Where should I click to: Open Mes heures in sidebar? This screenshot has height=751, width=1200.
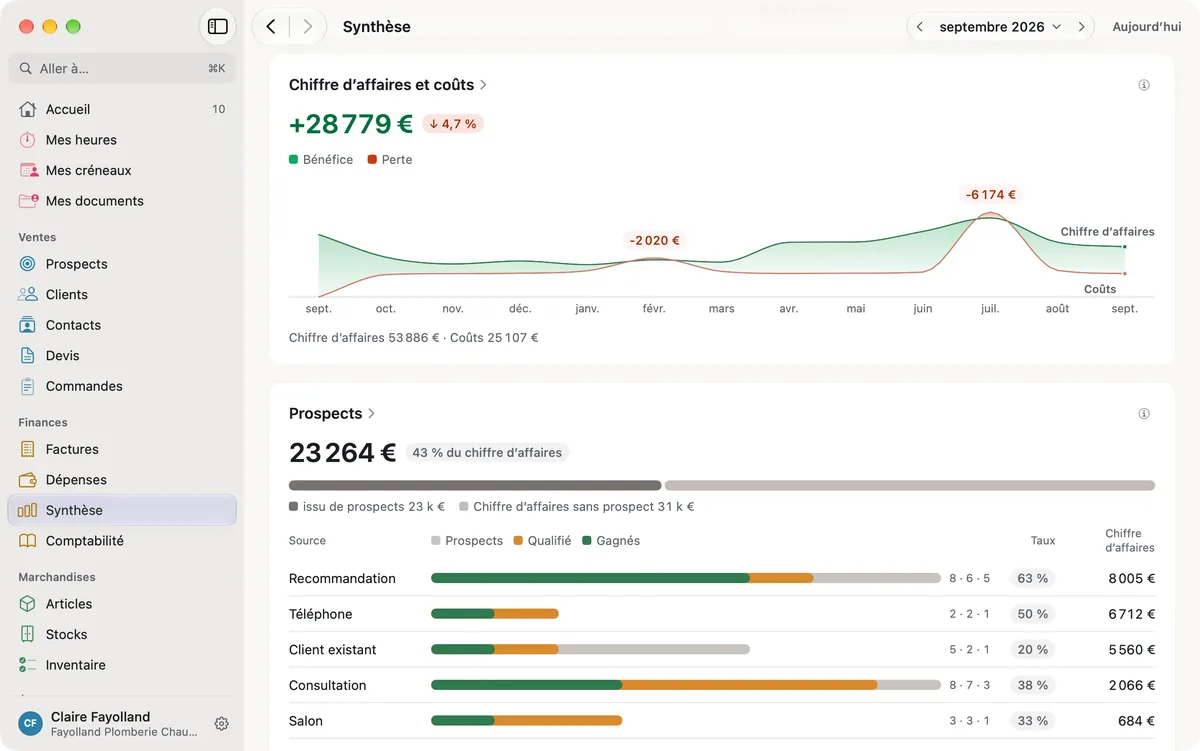(122, 140)
